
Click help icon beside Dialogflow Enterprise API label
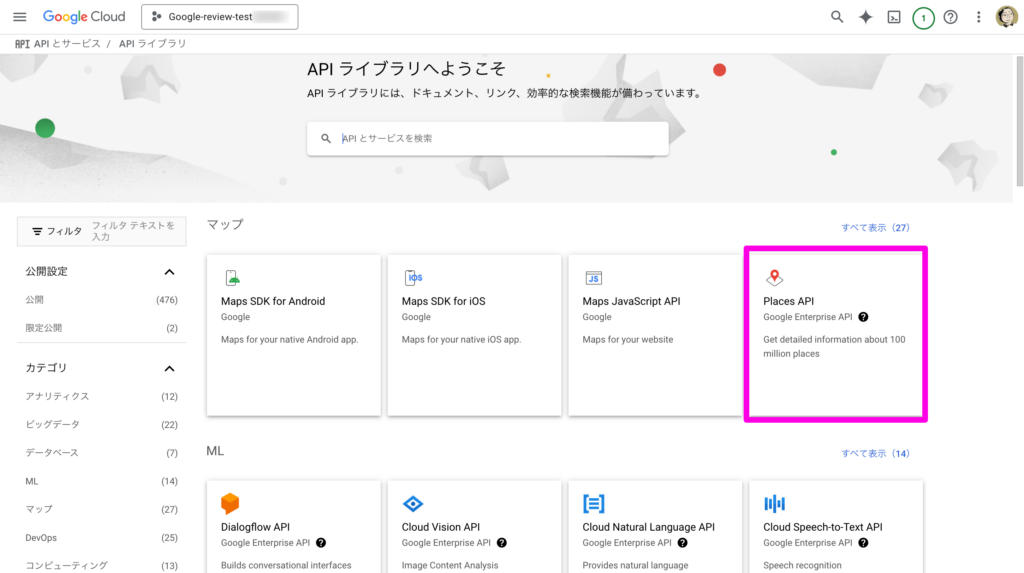click(321, 543)
